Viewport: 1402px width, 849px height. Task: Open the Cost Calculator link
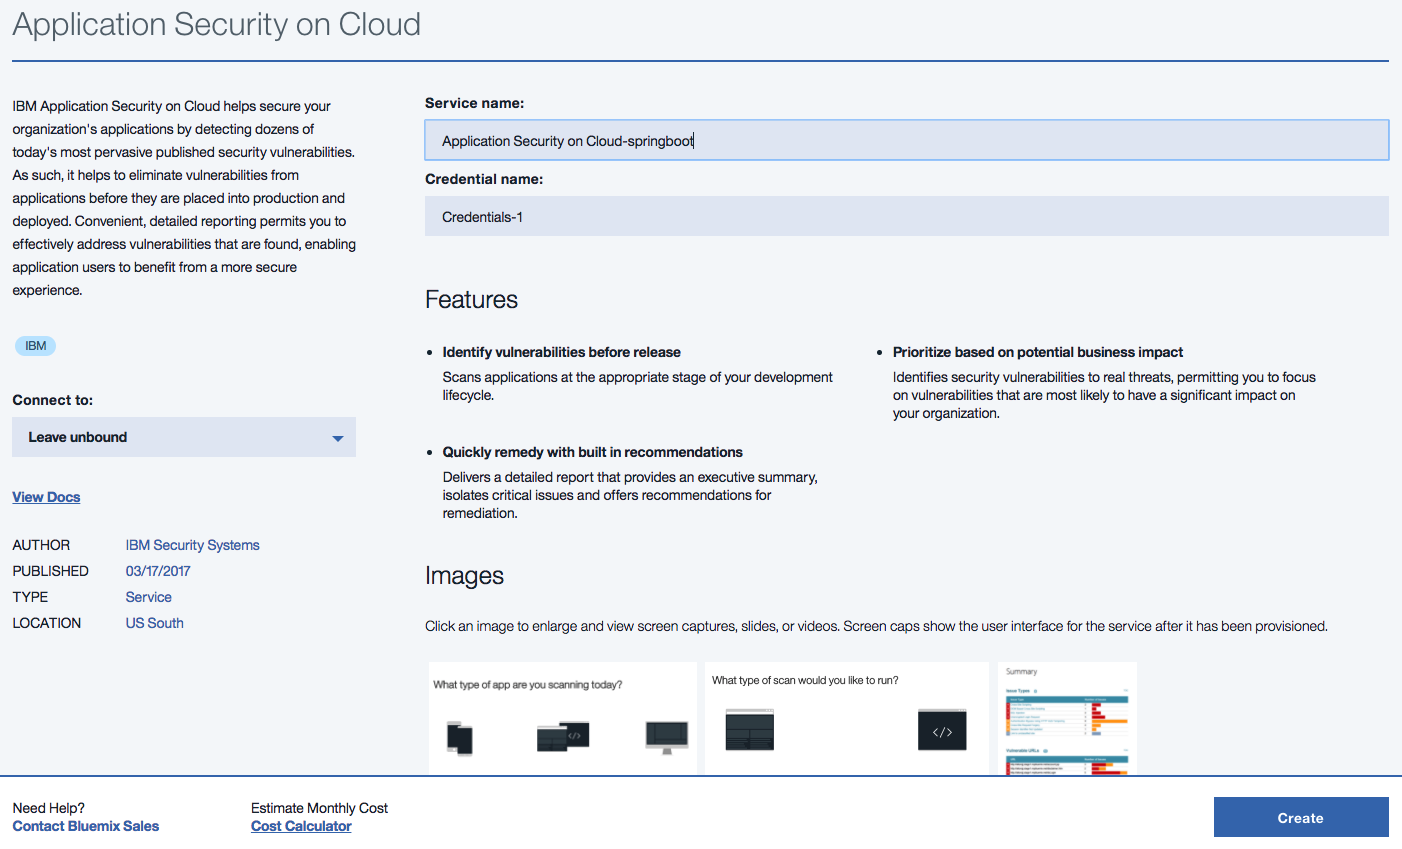pyautogui.click(x=301, y=826)
